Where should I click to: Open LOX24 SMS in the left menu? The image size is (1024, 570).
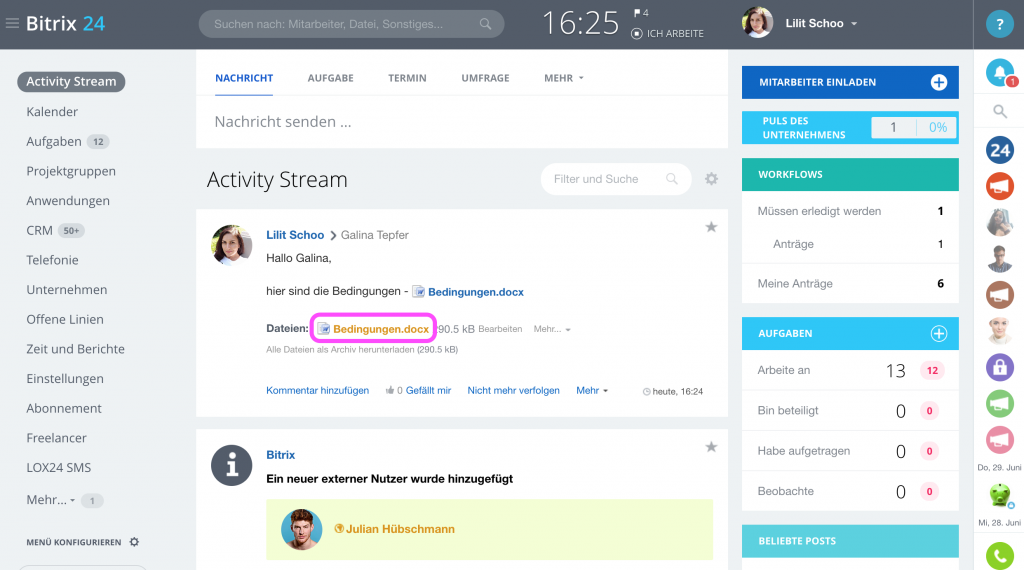click(x=58, y=467)
